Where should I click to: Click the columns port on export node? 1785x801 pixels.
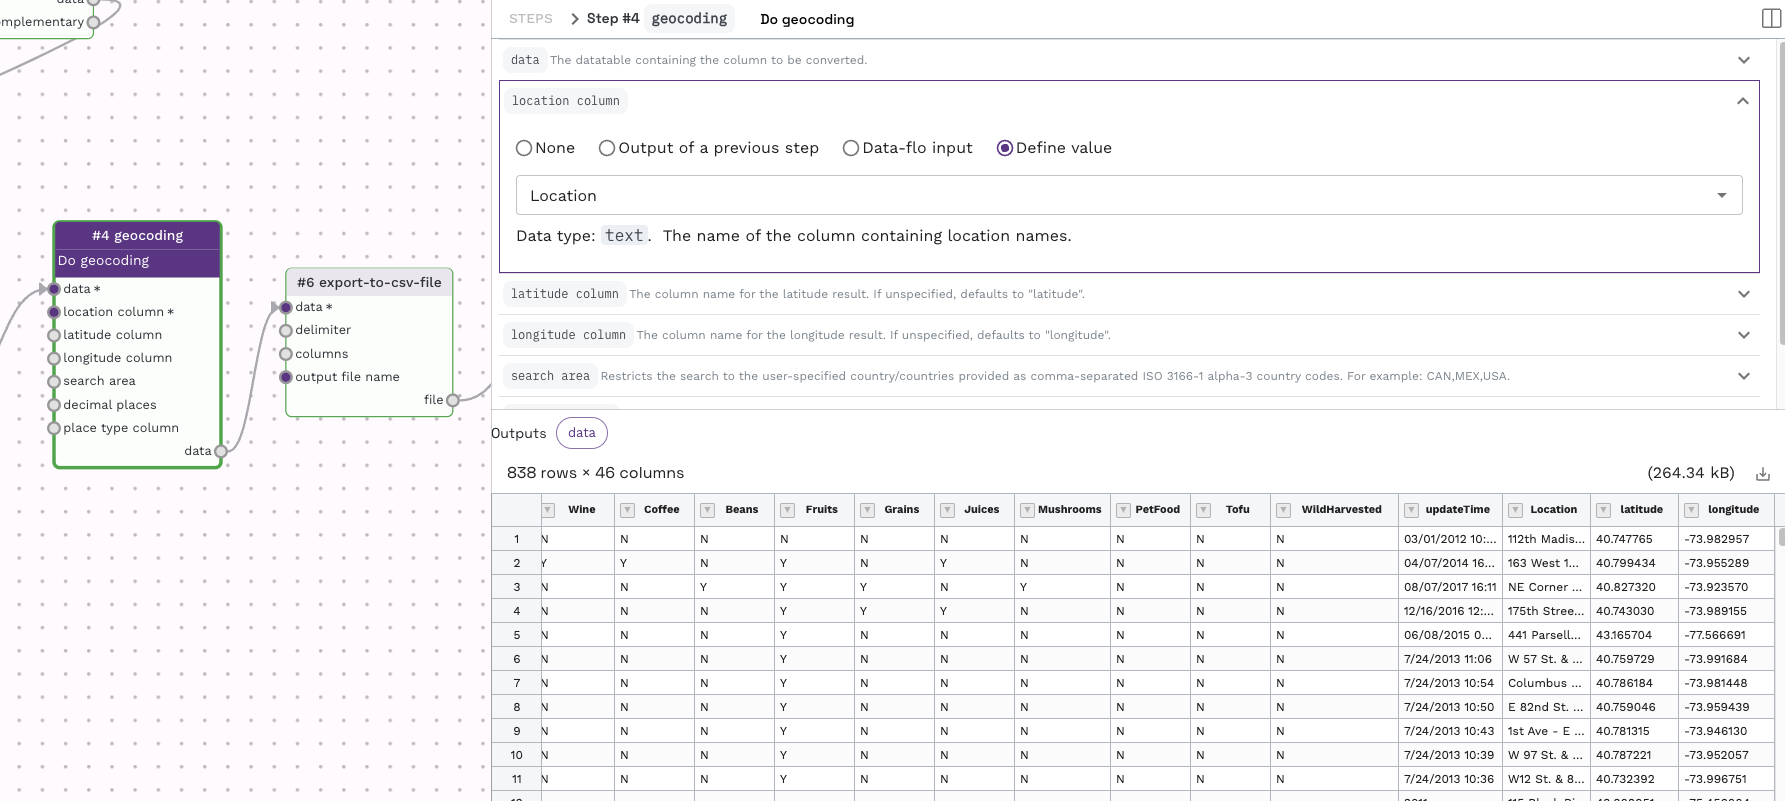click(286, 354)
